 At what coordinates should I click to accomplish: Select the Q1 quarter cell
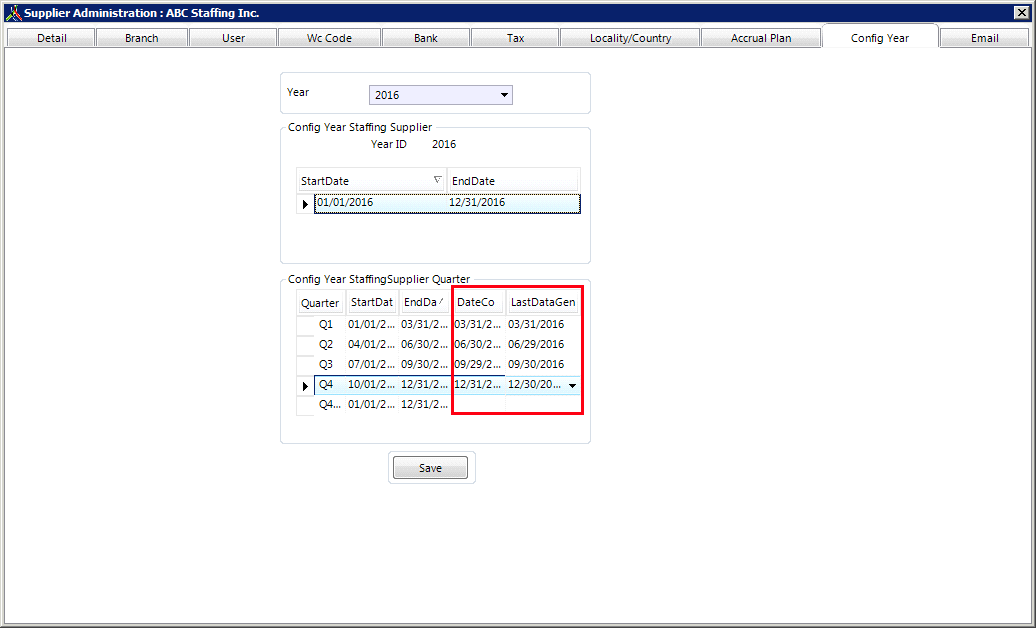coord(329,325)
